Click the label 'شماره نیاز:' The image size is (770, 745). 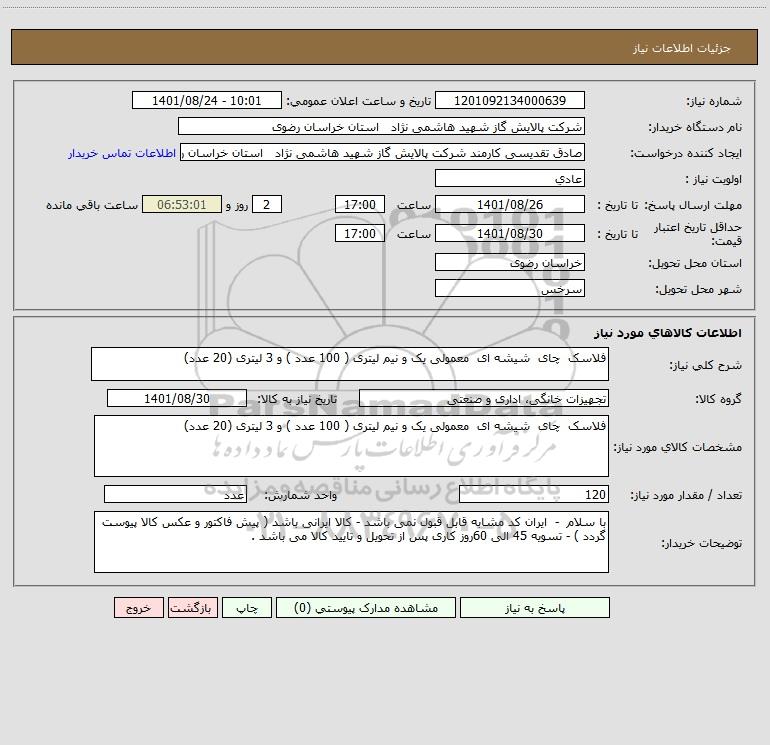714,101
